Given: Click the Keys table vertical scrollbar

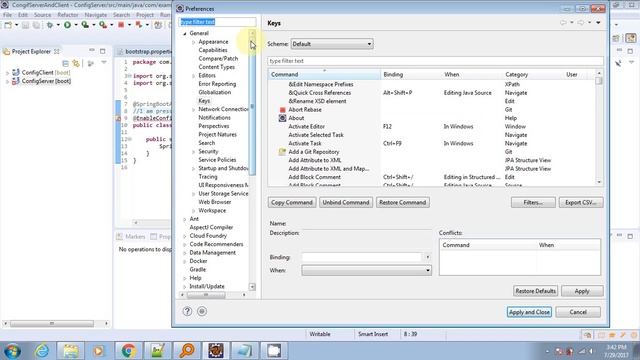Looking at the screenshot, I should pyautogui.click(x=599, y=127).
